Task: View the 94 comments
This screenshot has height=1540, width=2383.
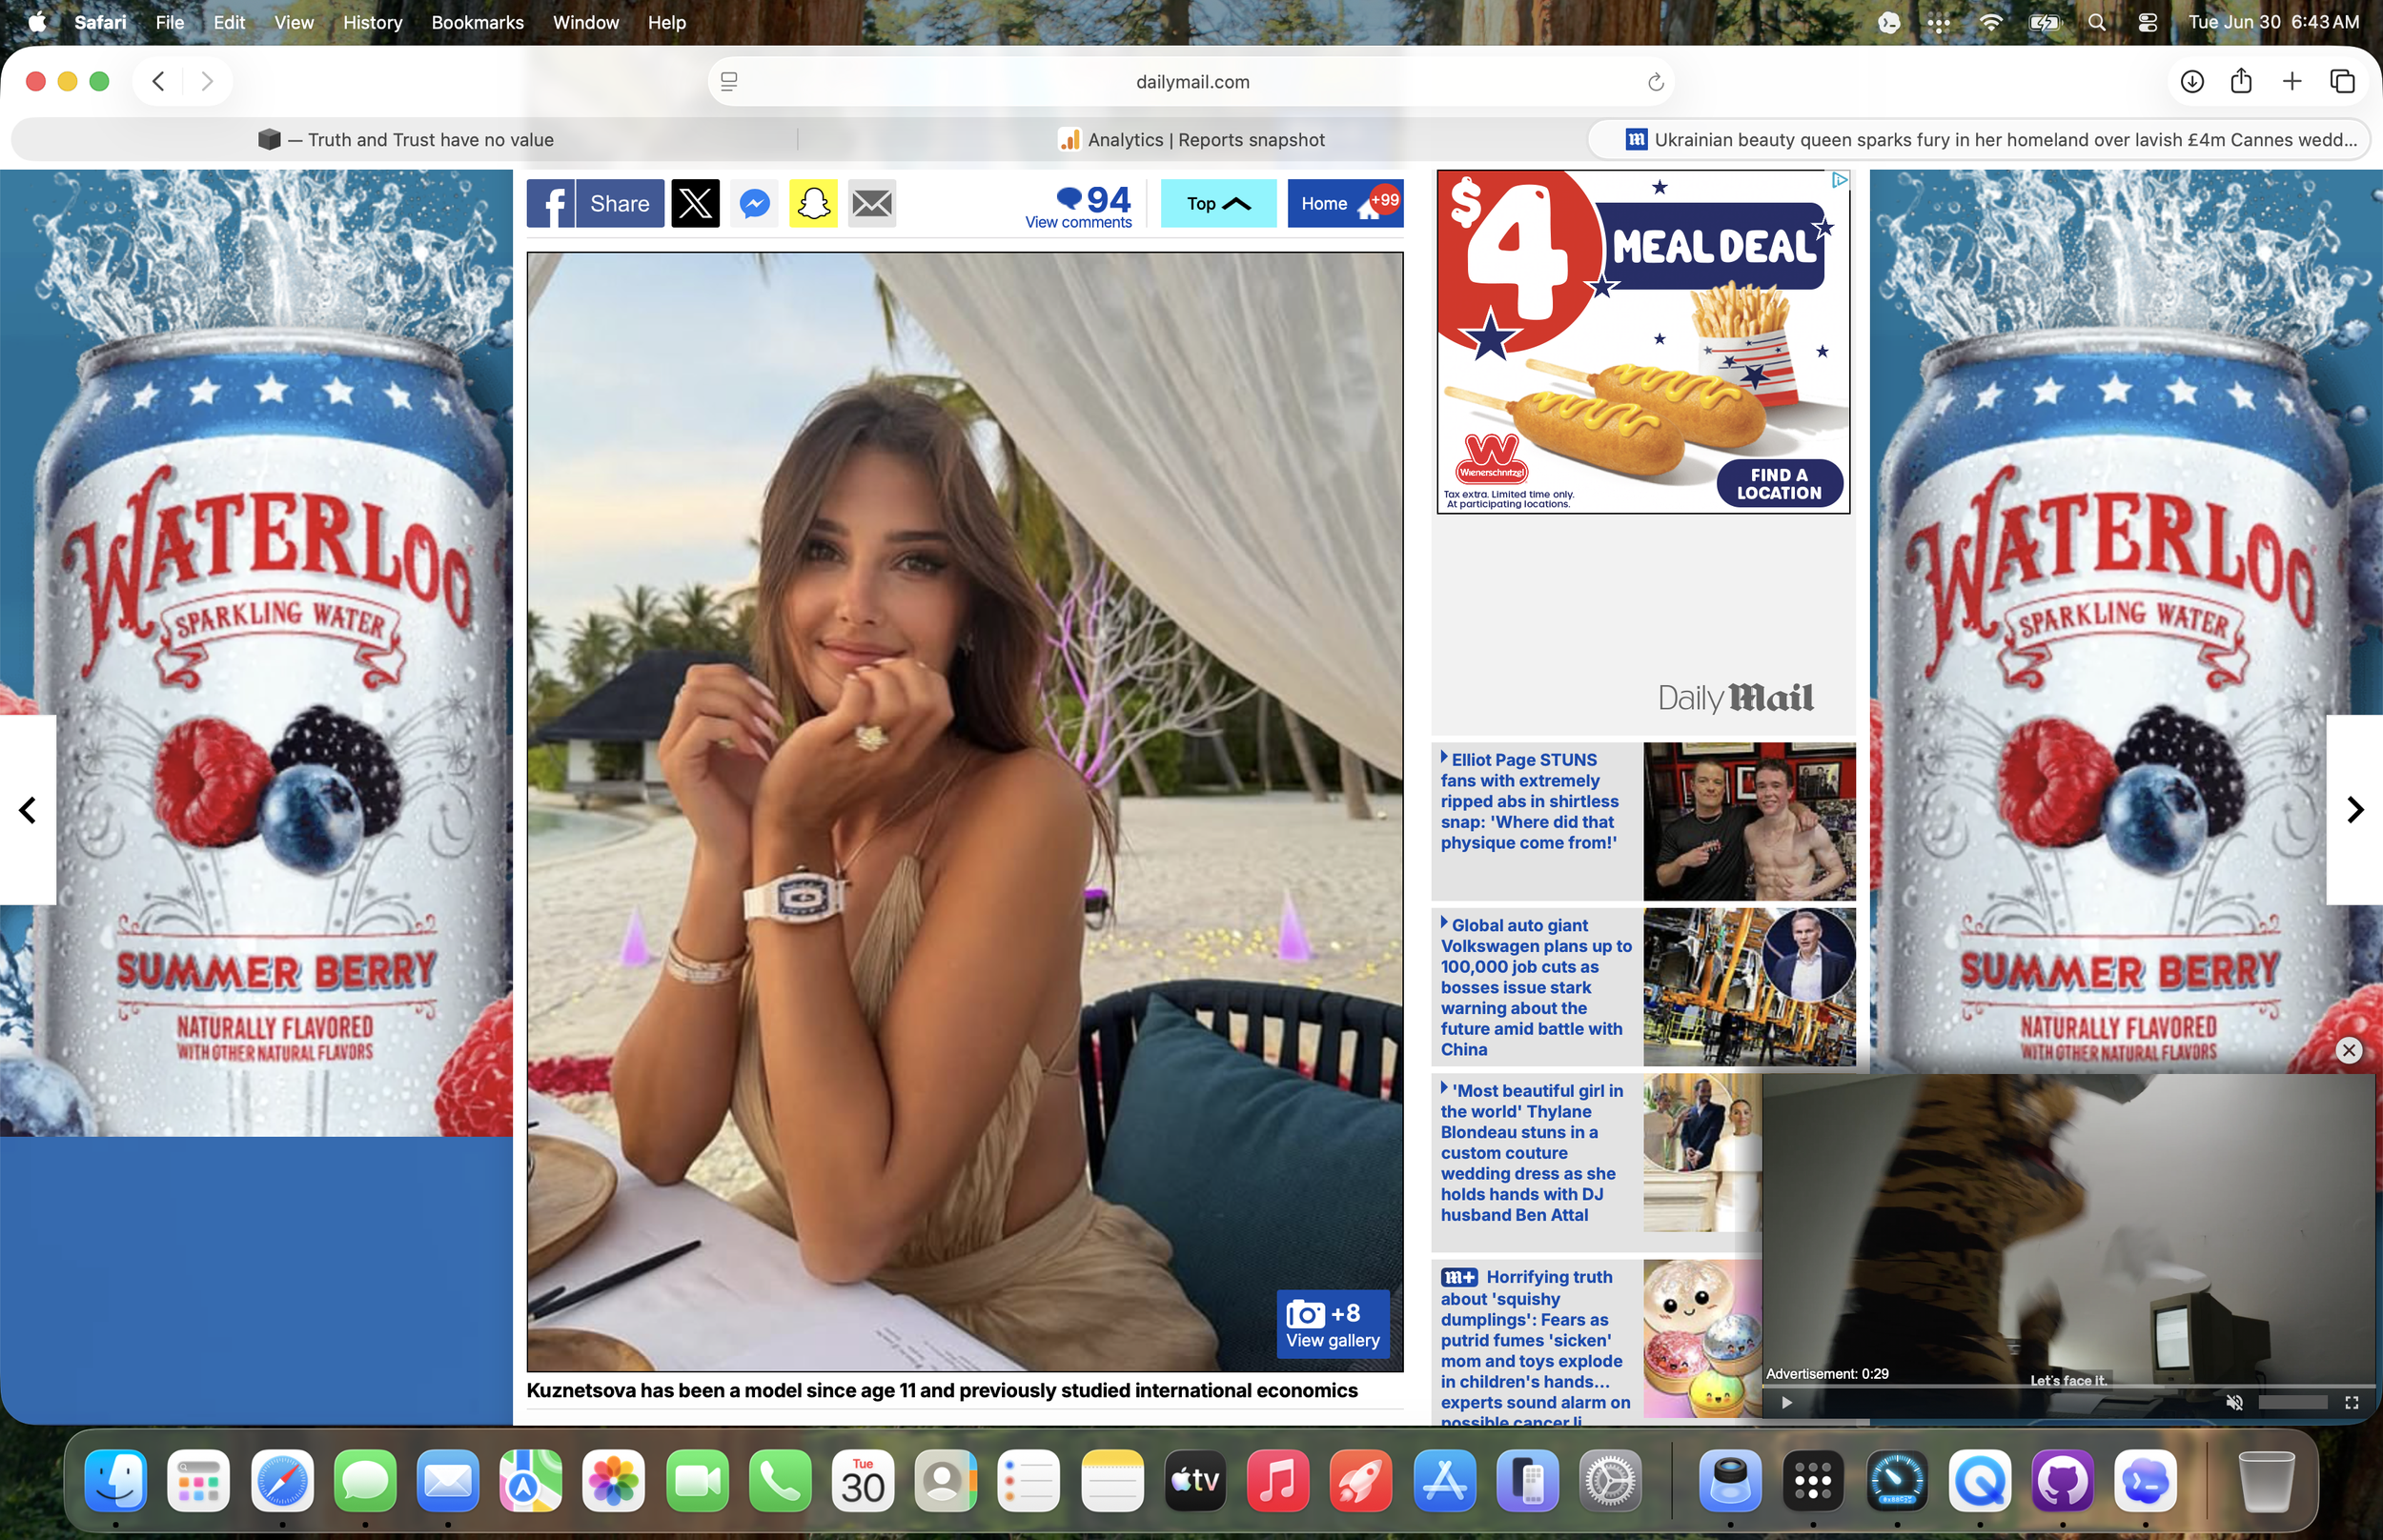Action: click(x=1079, y=206)
